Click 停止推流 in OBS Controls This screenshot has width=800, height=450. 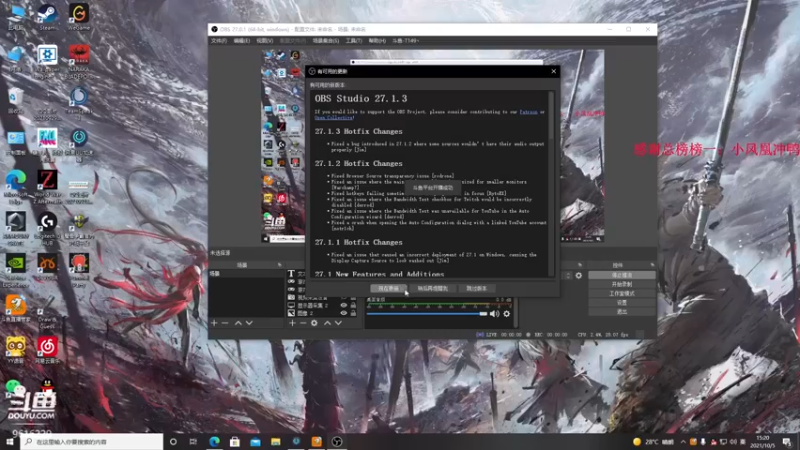pyautogui.click(x=621, y=275)
